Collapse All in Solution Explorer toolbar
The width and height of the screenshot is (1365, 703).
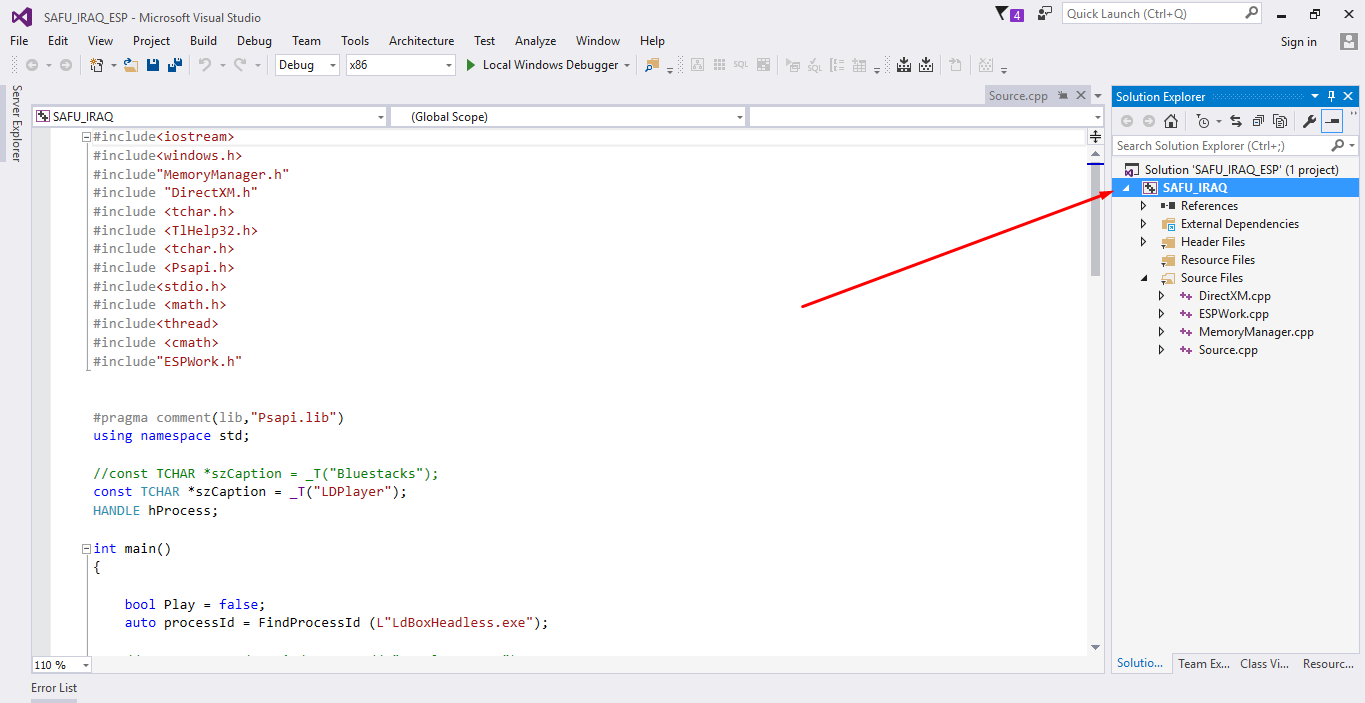1258,121
